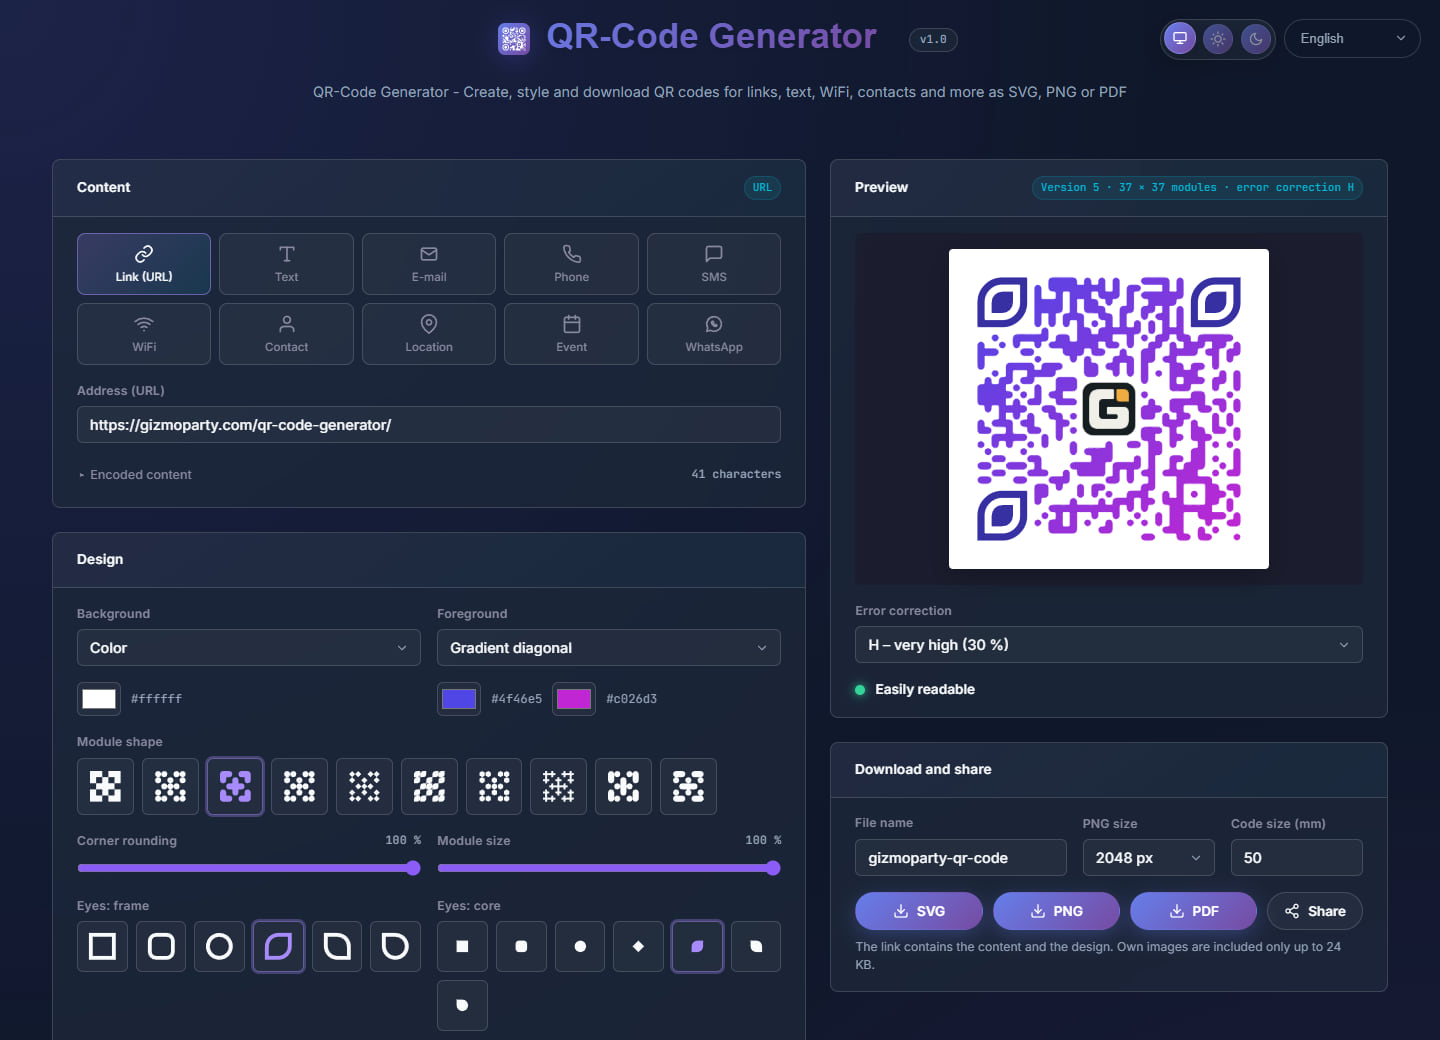This screenshot has width=1440, height=1040.
Task: Set eye core to diamond
Action: pos(638,946)
